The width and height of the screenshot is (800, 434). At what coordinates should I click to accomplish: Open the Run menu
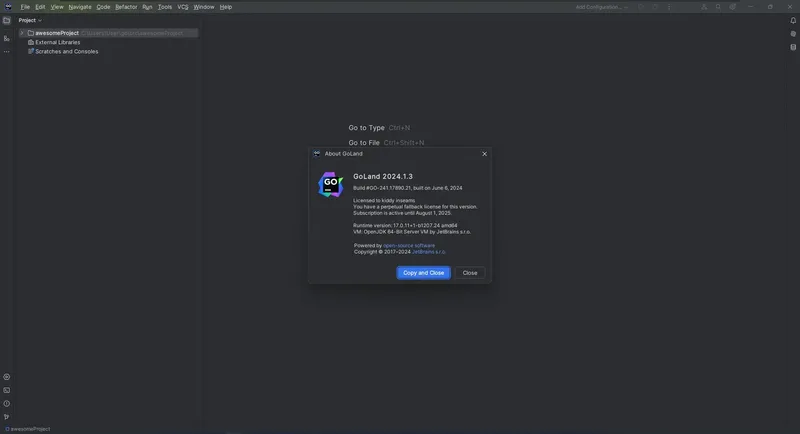click(x=147, y=7)
